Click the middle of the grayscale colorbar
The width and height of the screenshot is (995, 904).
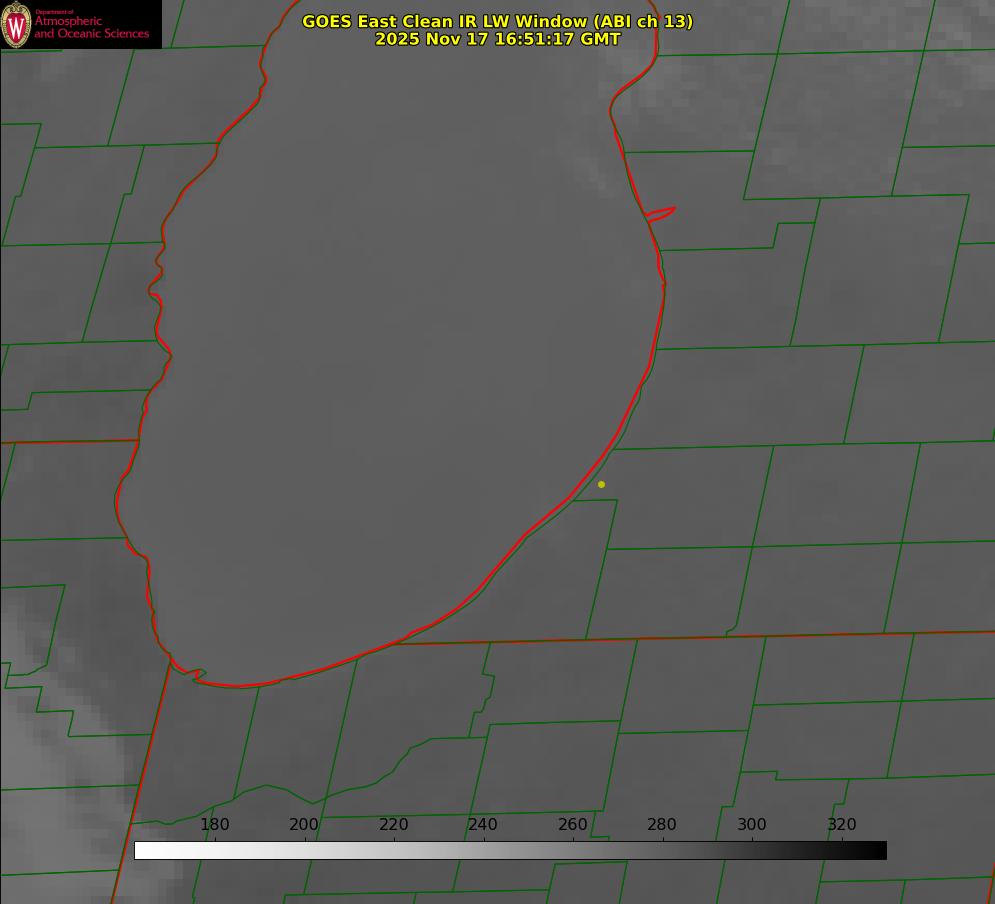[510, 851]
